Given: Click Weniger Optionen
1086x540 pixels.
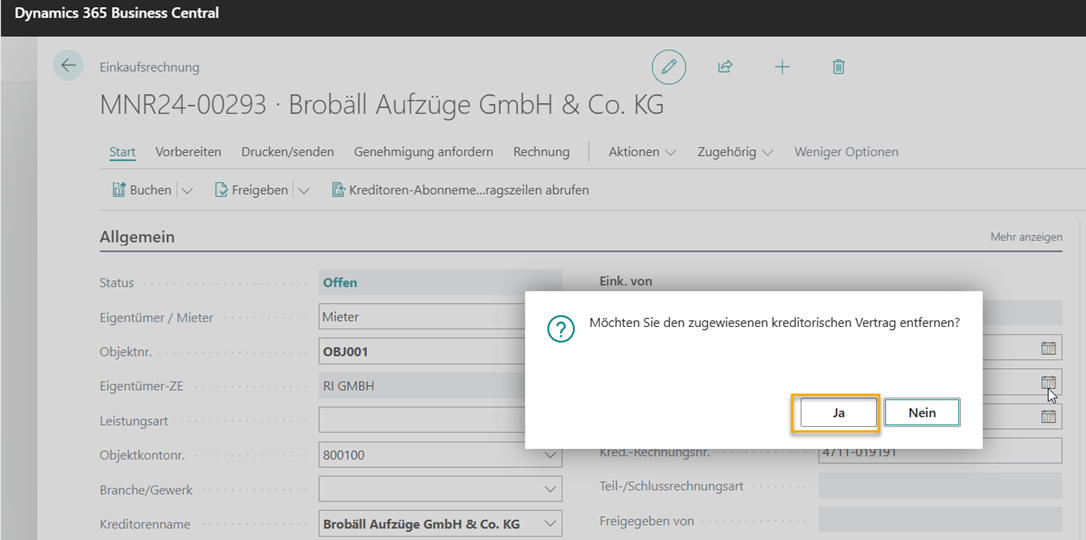Looking at the screenshot, I should click(846, 152).
